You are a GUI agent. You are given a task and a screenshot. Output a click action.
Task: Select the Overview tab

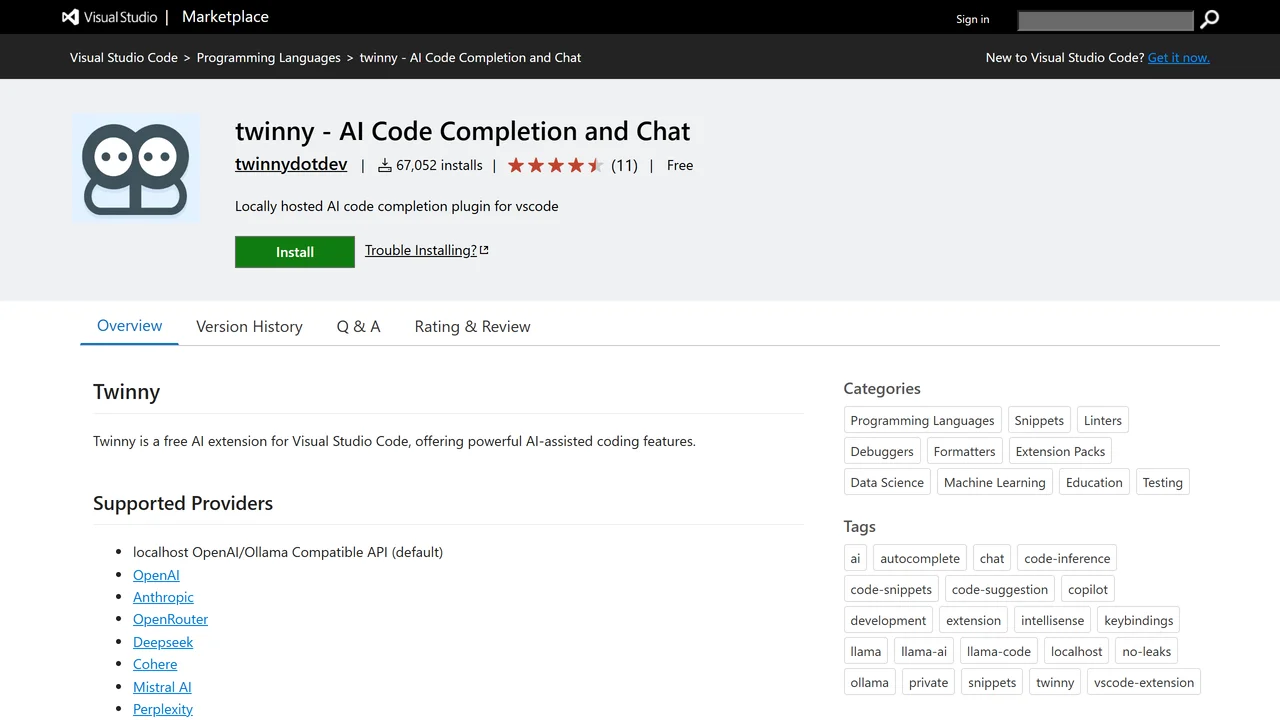coord(130,326)
